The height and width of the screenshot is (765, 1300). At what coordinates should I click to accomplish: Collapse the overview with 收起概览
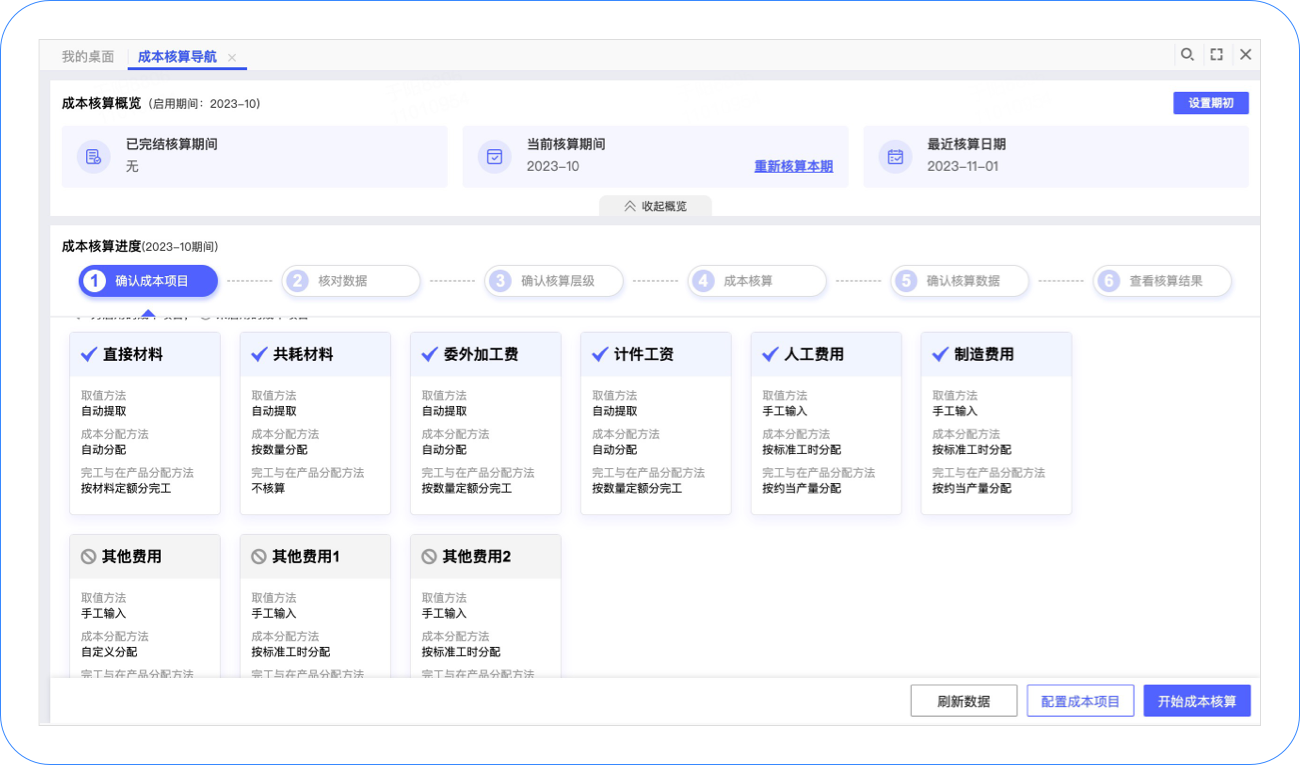tap(655, 206)
